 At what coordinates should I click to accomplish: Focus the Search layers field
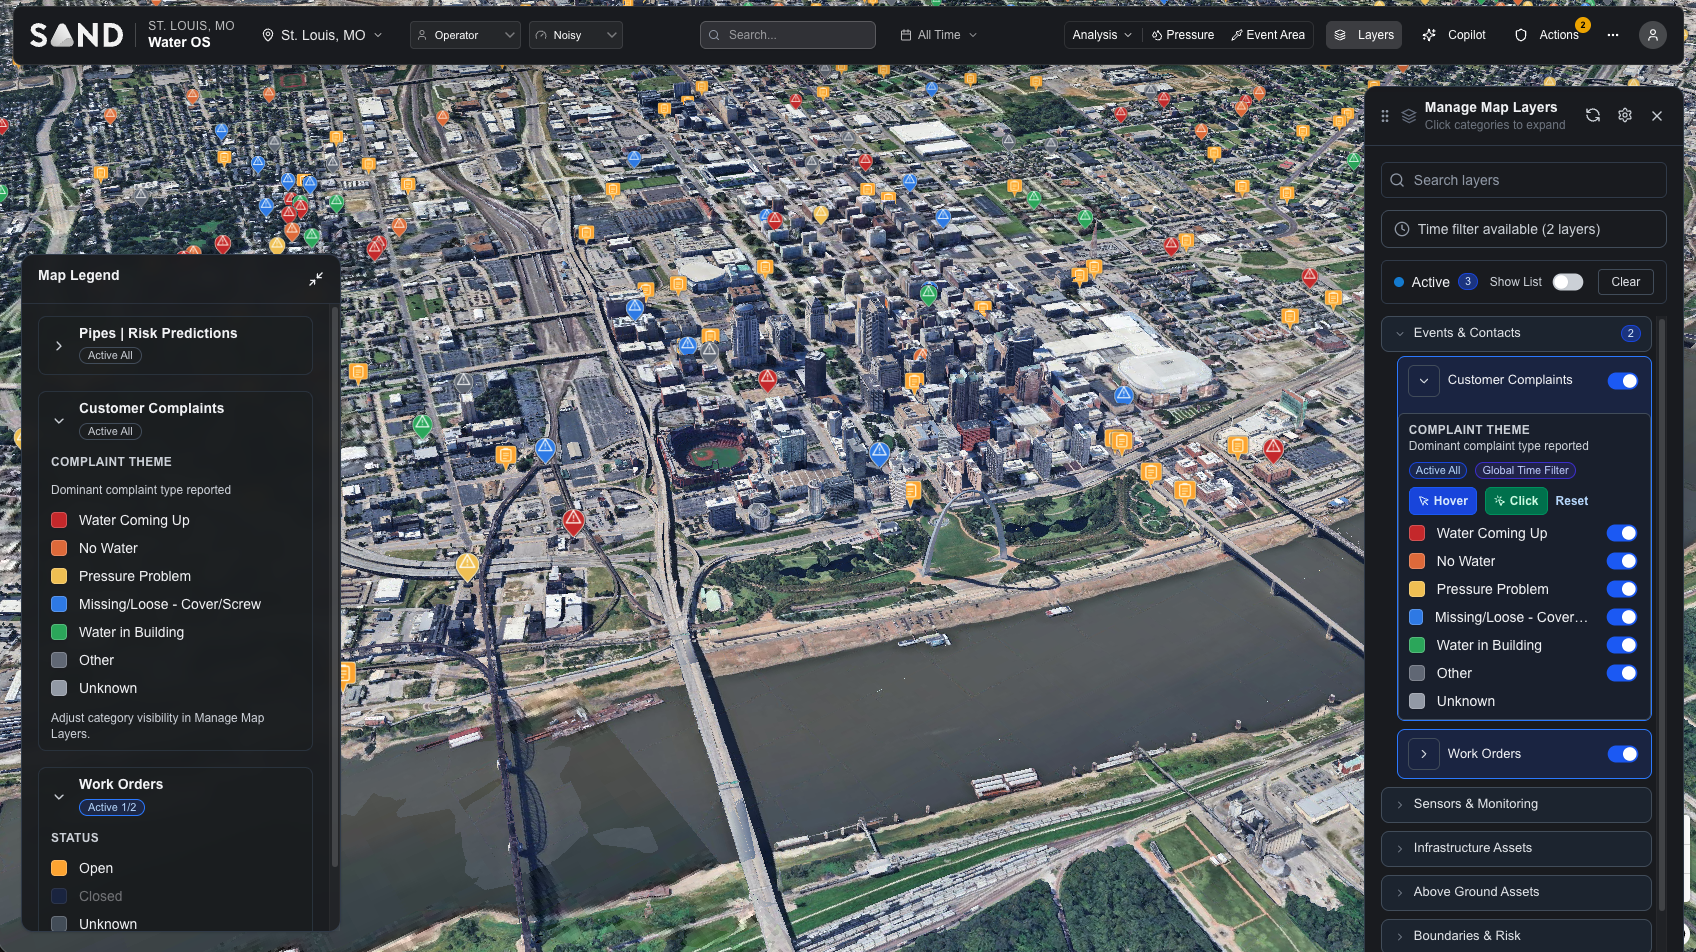(1523, 180)
